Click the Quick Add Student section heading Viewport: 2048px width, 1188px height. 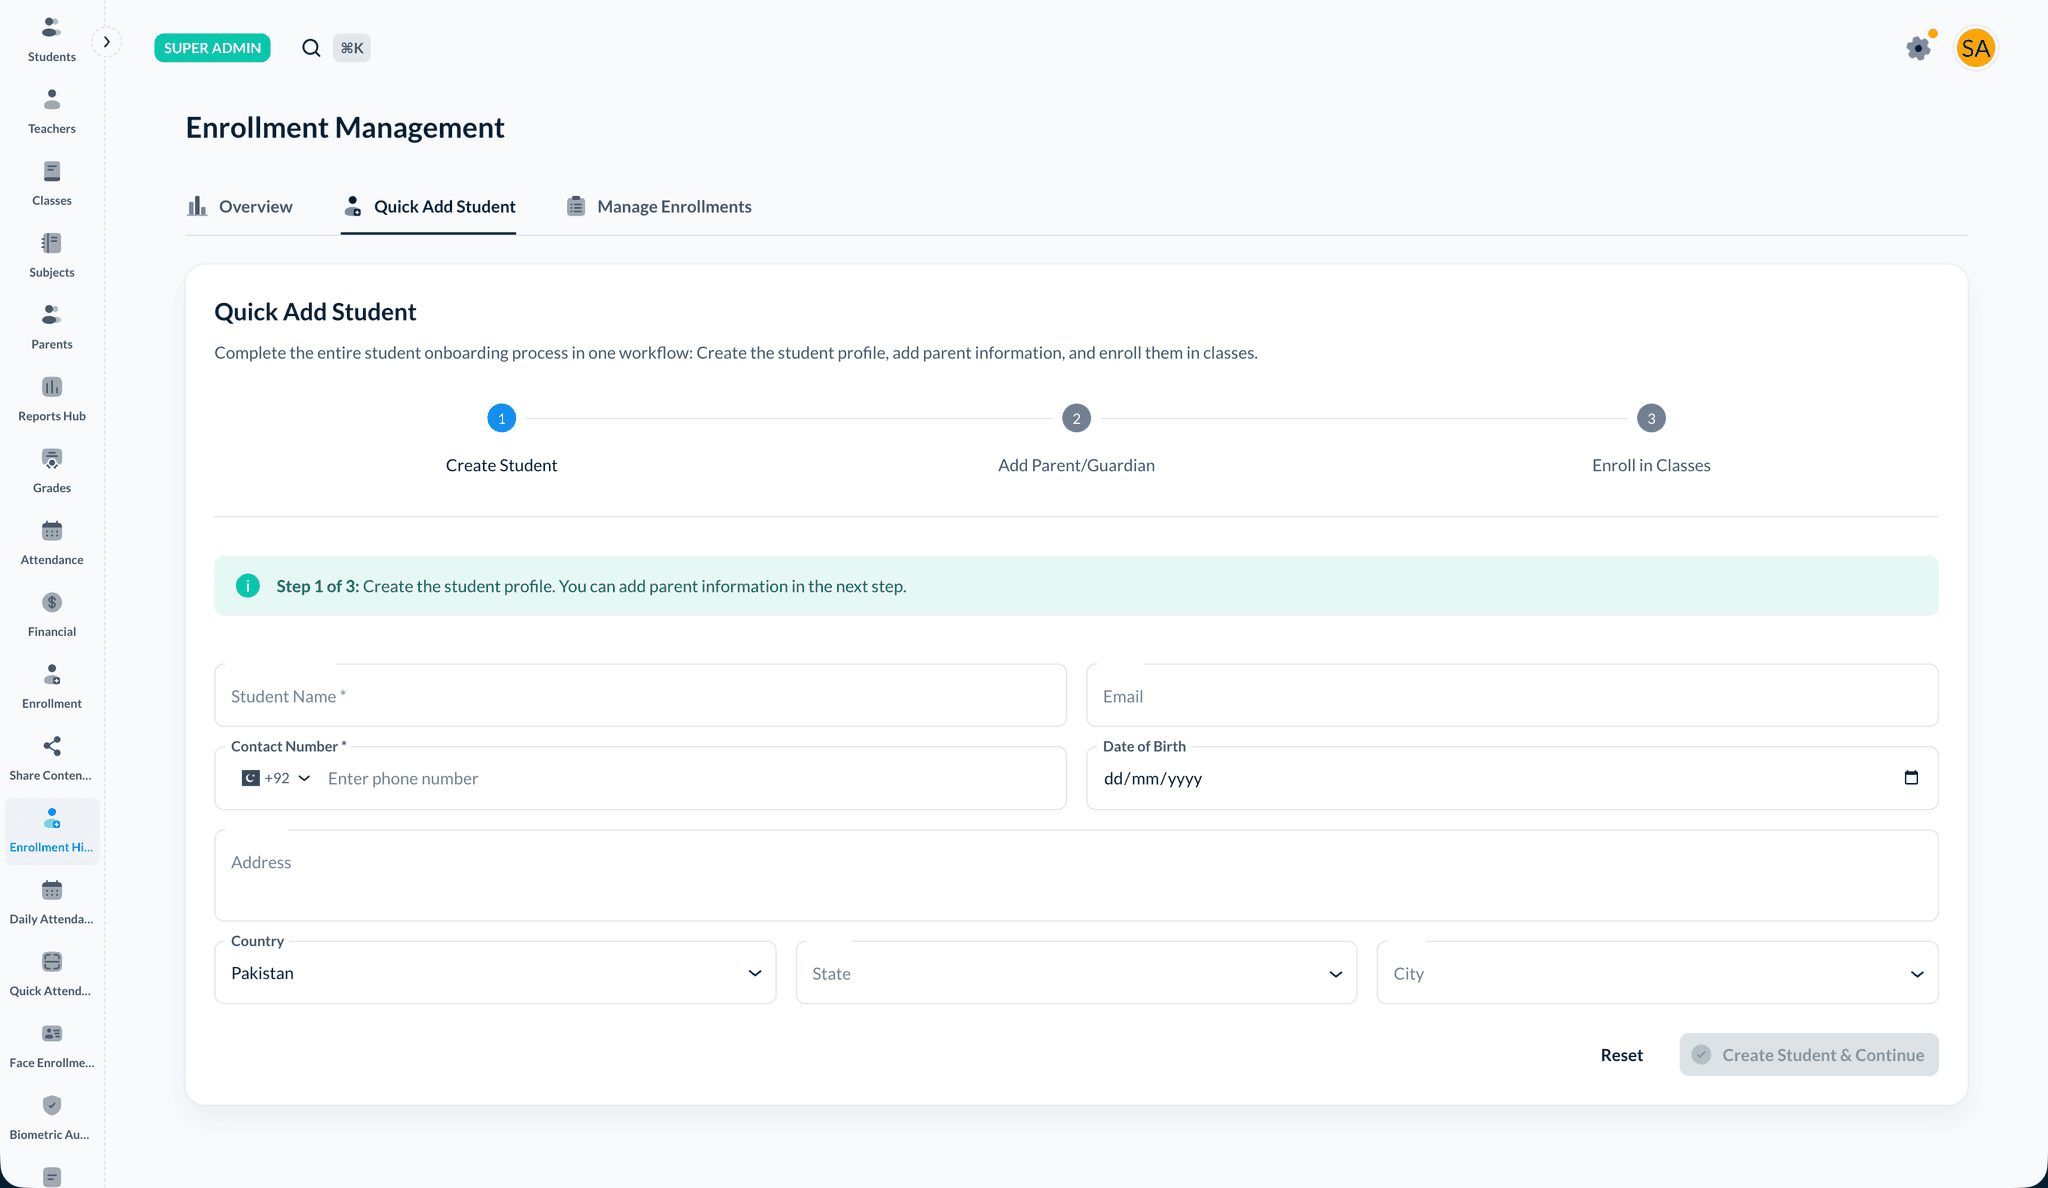[315, 312]
